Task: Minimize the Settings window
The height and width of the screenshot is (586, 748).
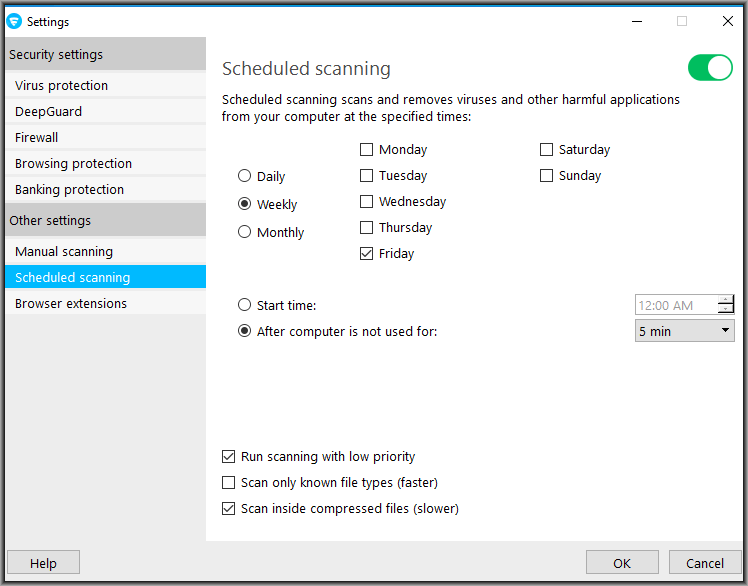Action: [x=637, y=21]
